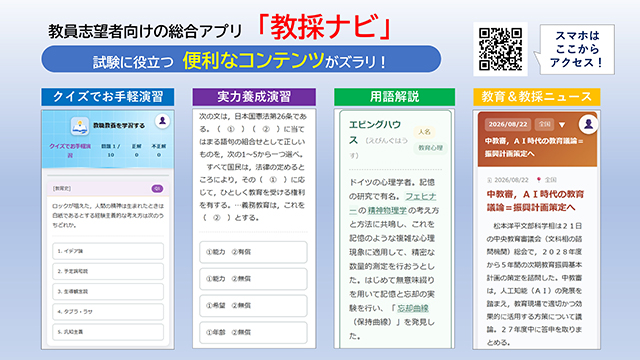Click the エビングハウス entry title
This screenshot has width=640, height=360.
374,132
